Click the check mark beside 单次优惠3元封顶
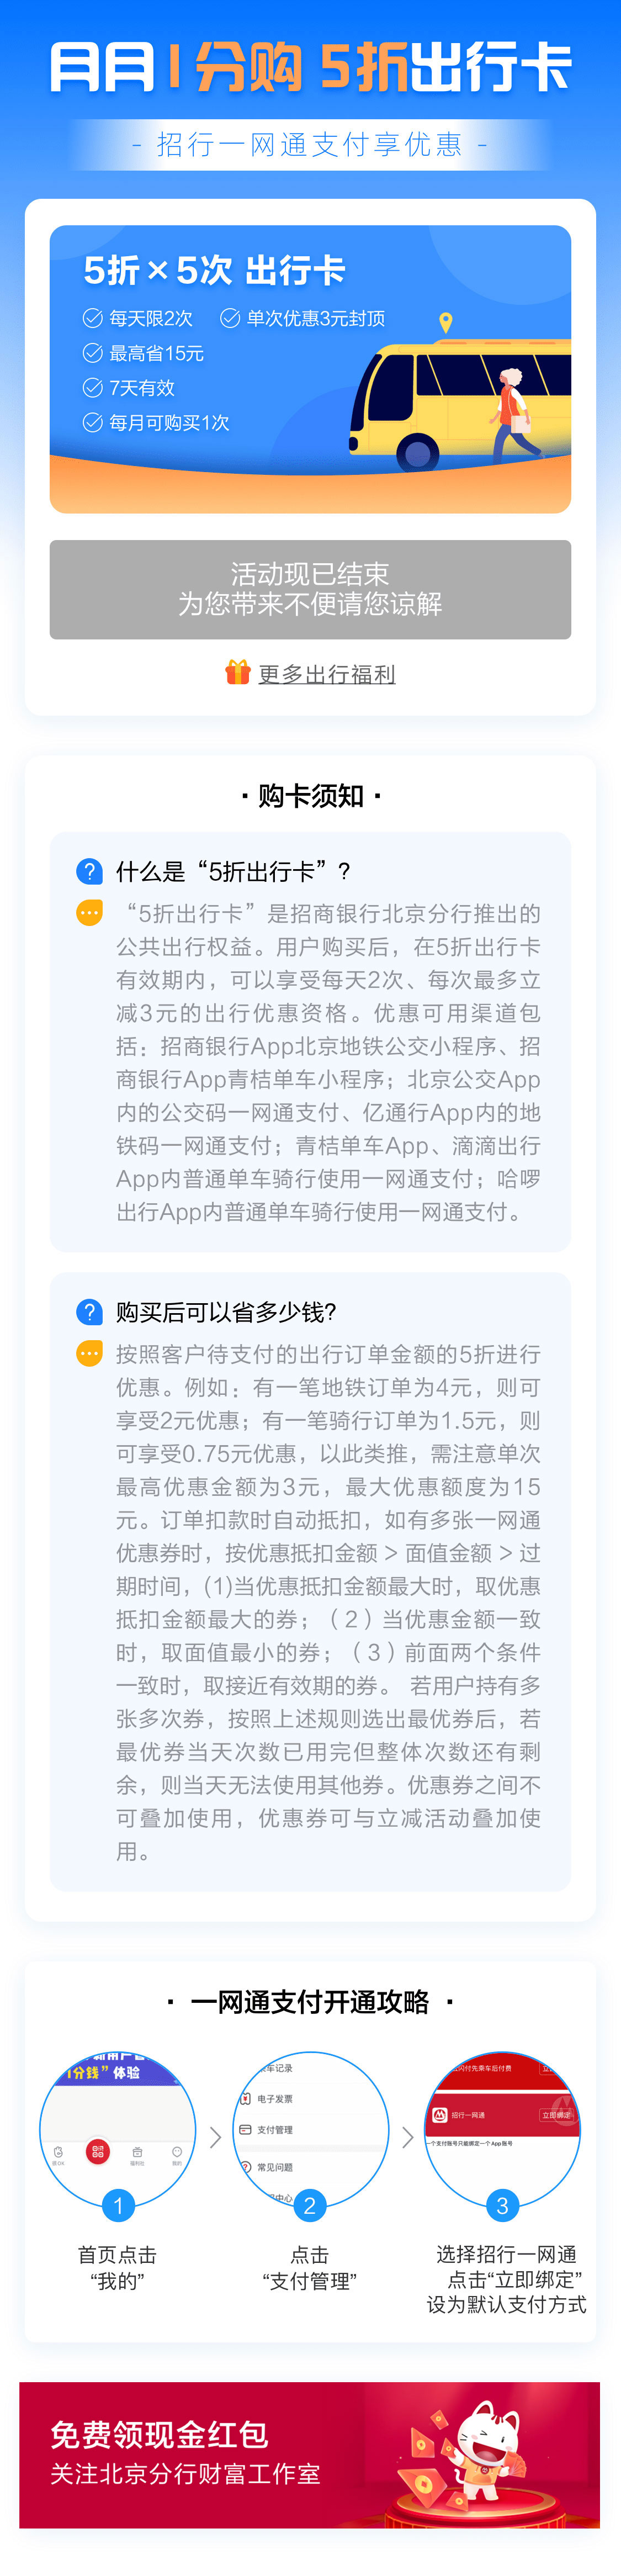 [230, 318]
